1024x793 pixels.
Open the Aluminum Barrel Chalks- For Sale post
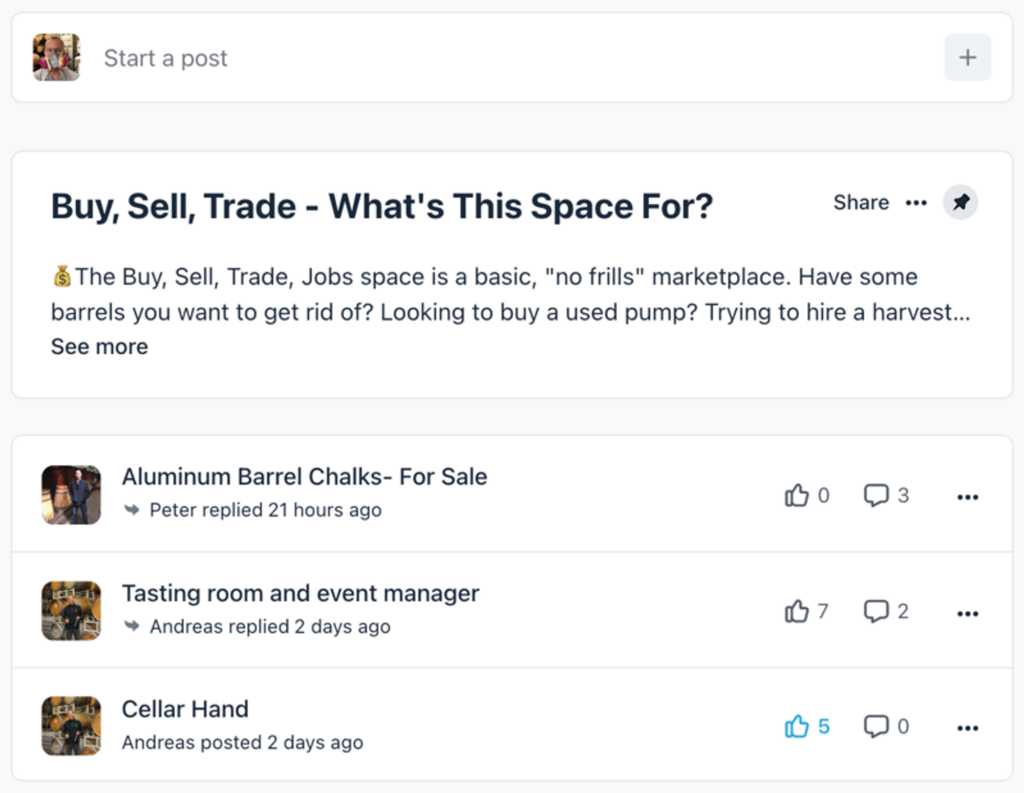(x=304, y=477)
